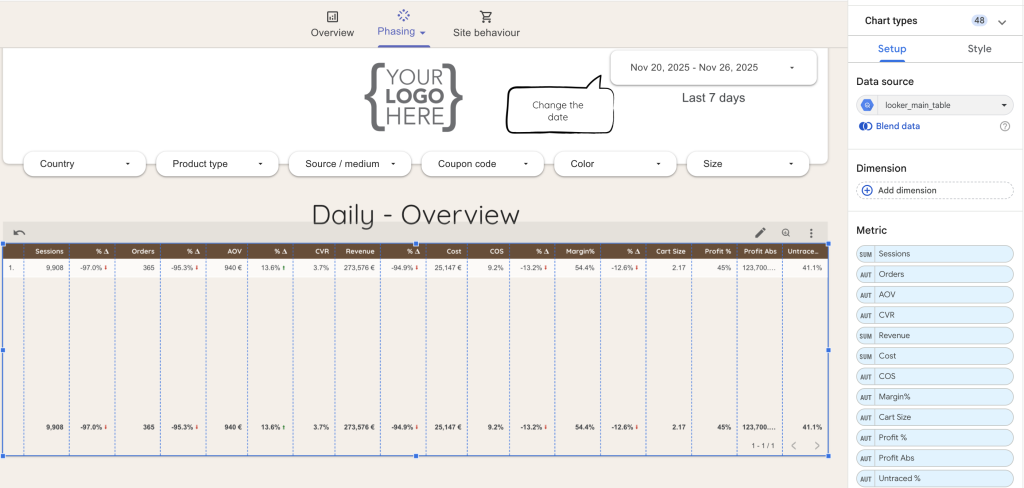The image size is (1024, 488).
Task: Click the SUM aggregation badge on Sessions metric
Action: [x=866, y=254]
